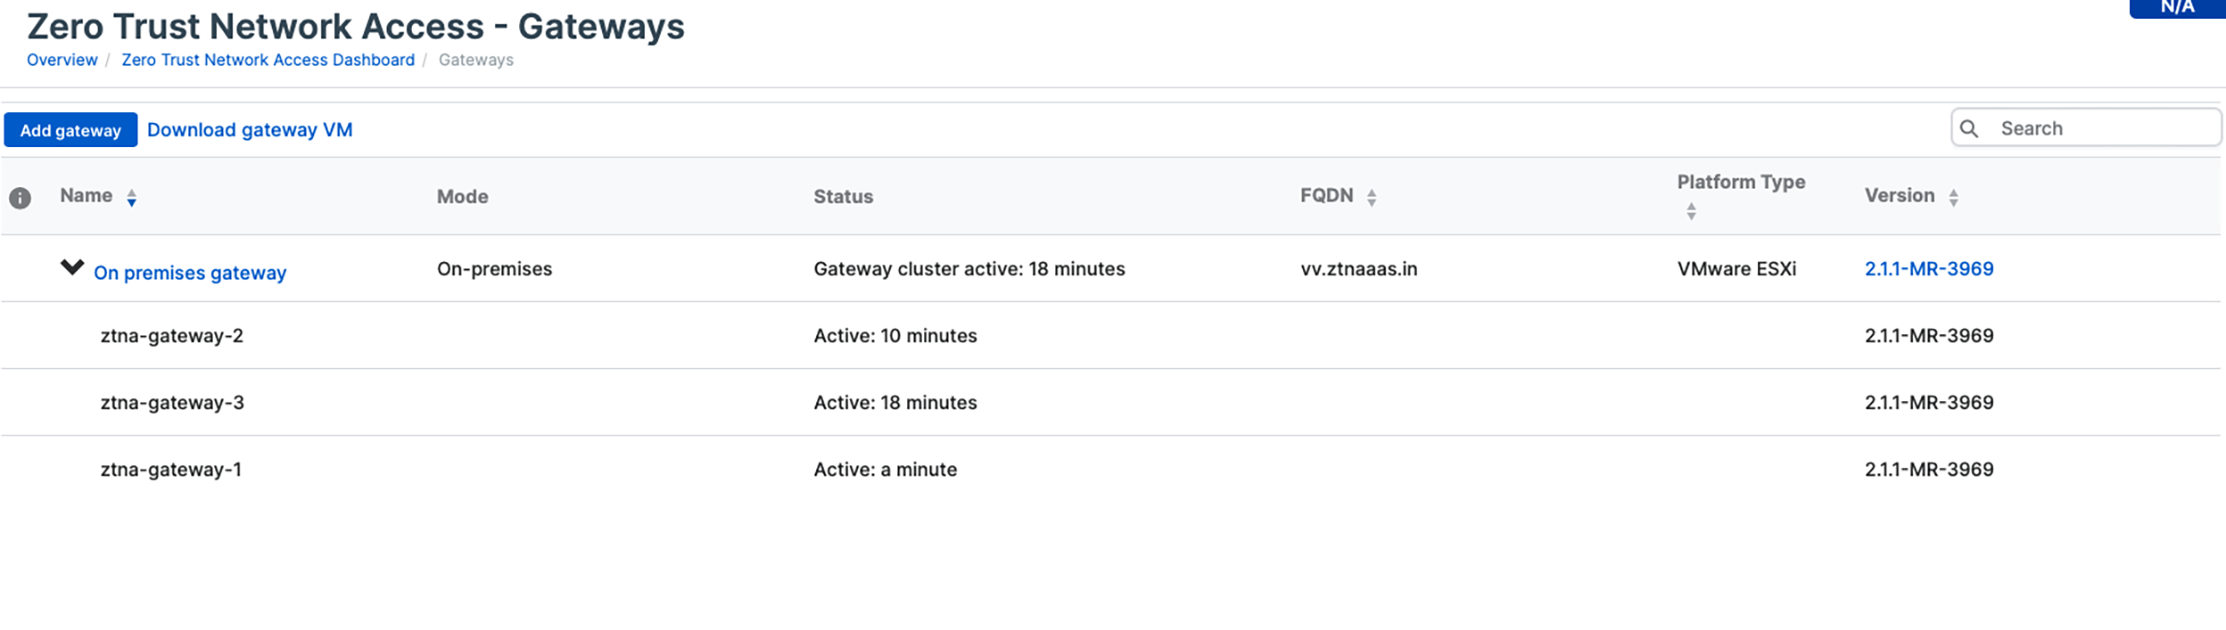Viewport: 2226px width, 630px height.
Task: Select the ztna-gateway-1 row
Action: (x=171, y=470)
